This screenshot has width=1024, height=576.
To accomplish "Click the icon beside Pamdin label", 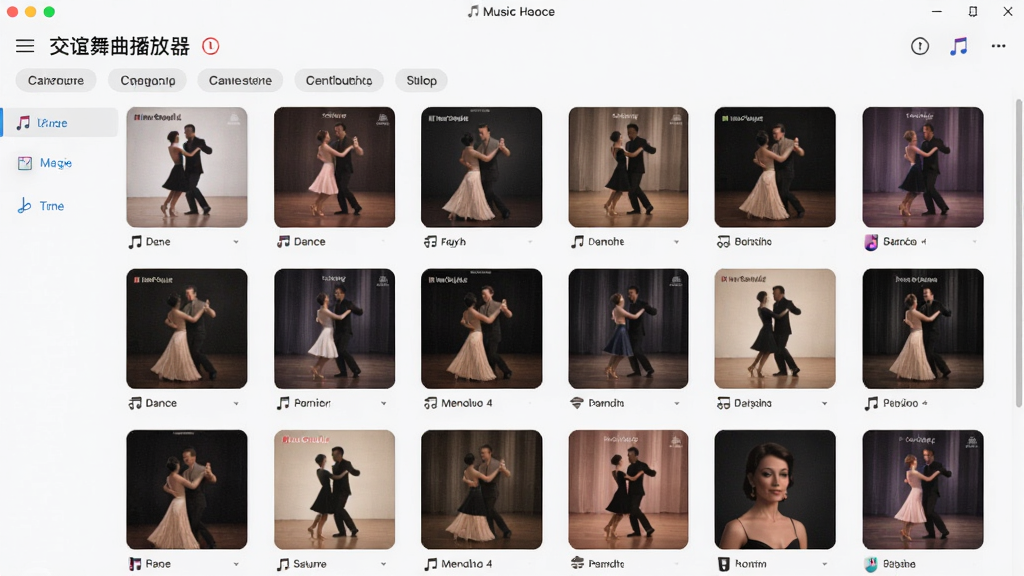I will [x=577, y=404].
